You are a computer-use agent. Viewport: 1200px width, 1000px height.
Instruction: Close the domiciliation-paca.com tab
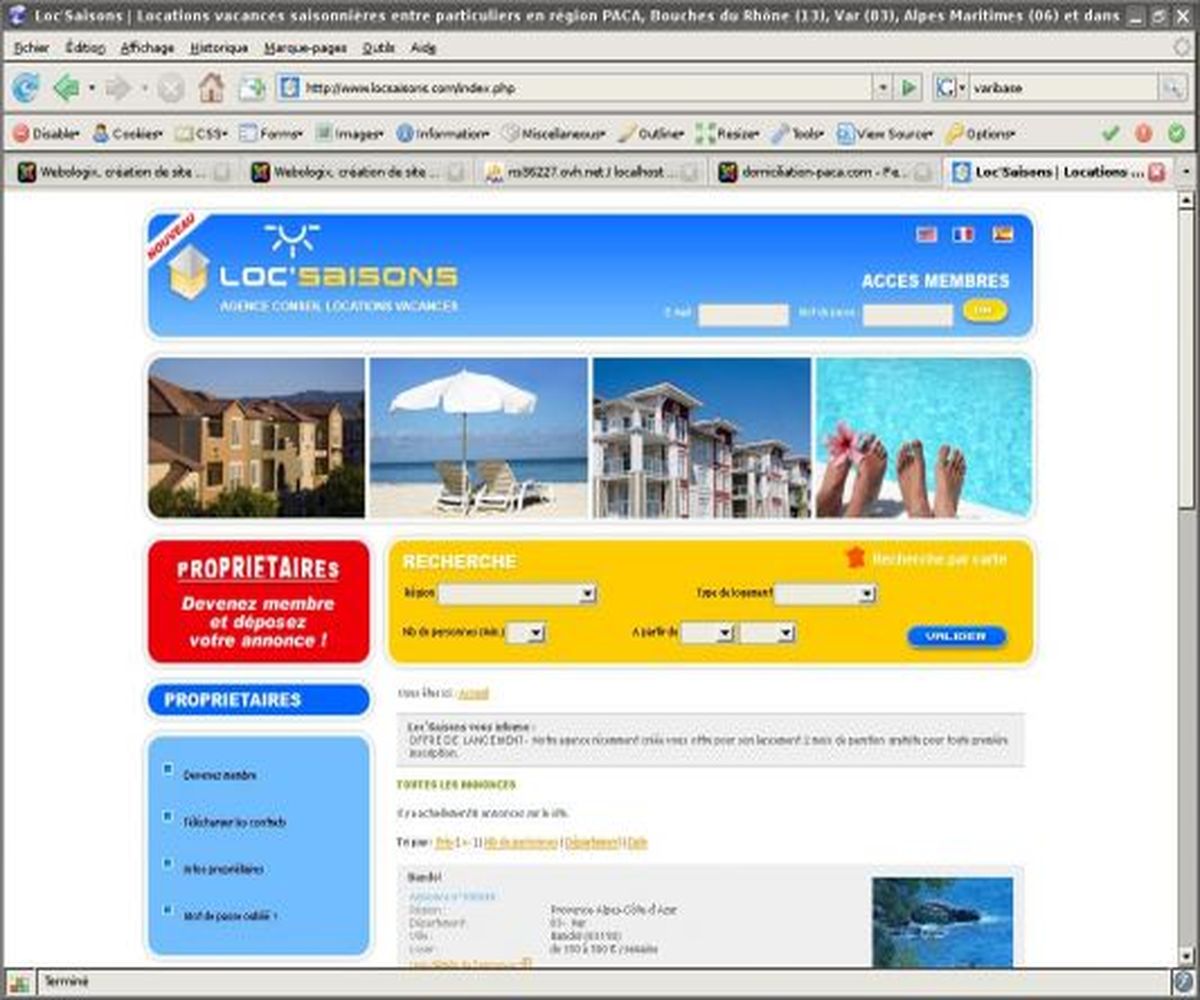(x=924, y=173)
